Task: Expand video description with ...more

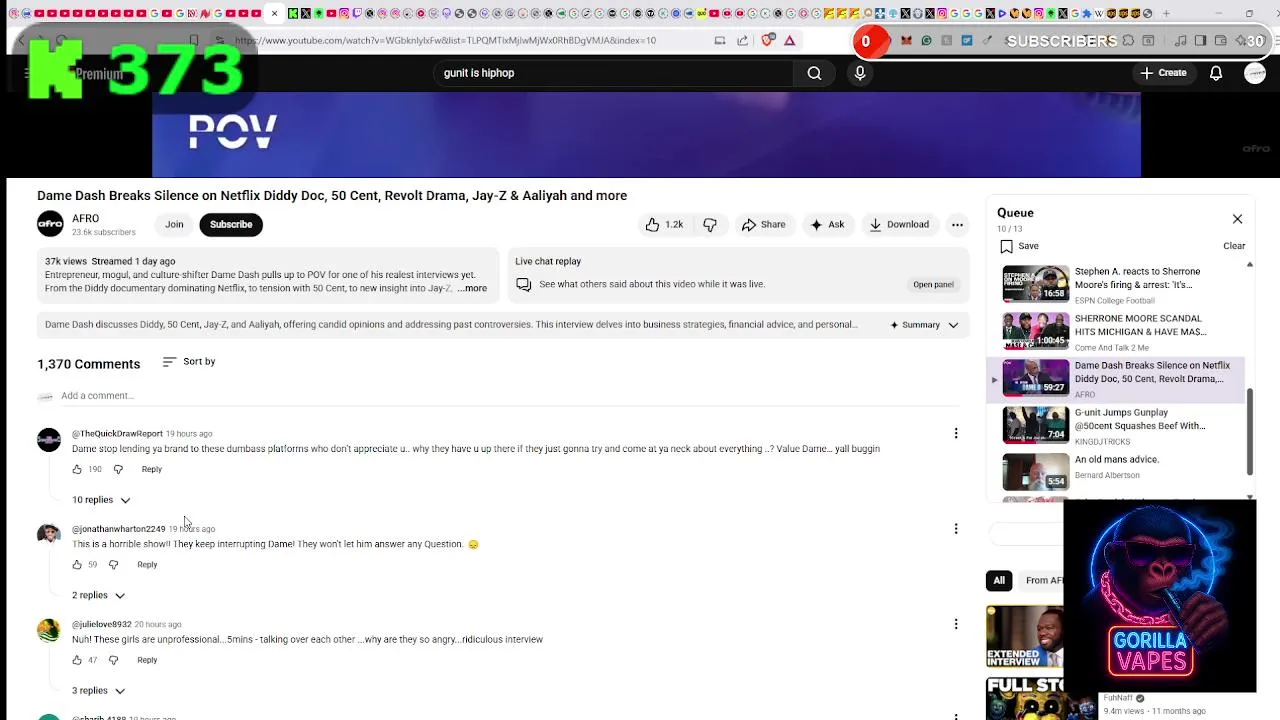Action: [x=472, y=288]
